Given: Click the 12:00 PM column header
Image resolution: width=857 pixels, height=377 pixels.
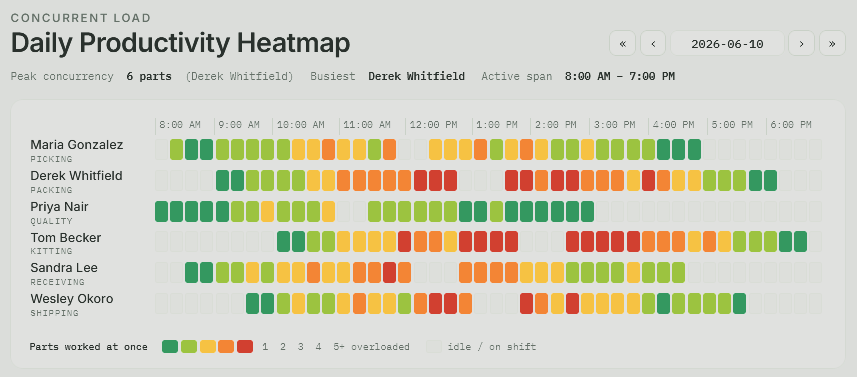Looking at the screenshot, I should click(x=433, y=125).
